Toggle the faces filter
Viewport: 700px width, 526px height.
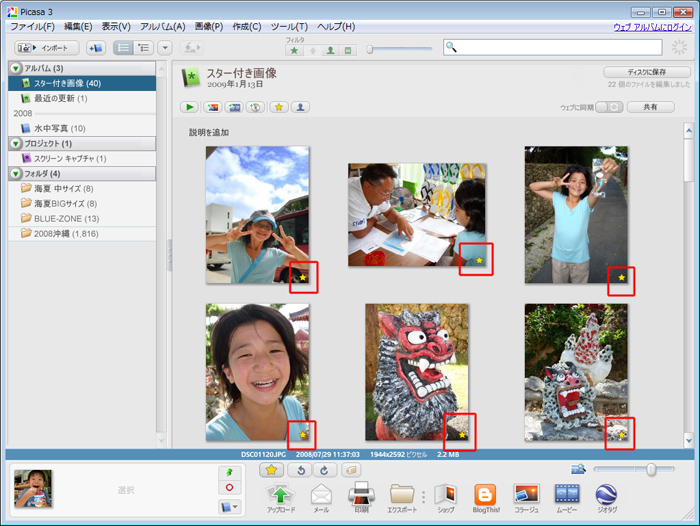tap(330, 50)
